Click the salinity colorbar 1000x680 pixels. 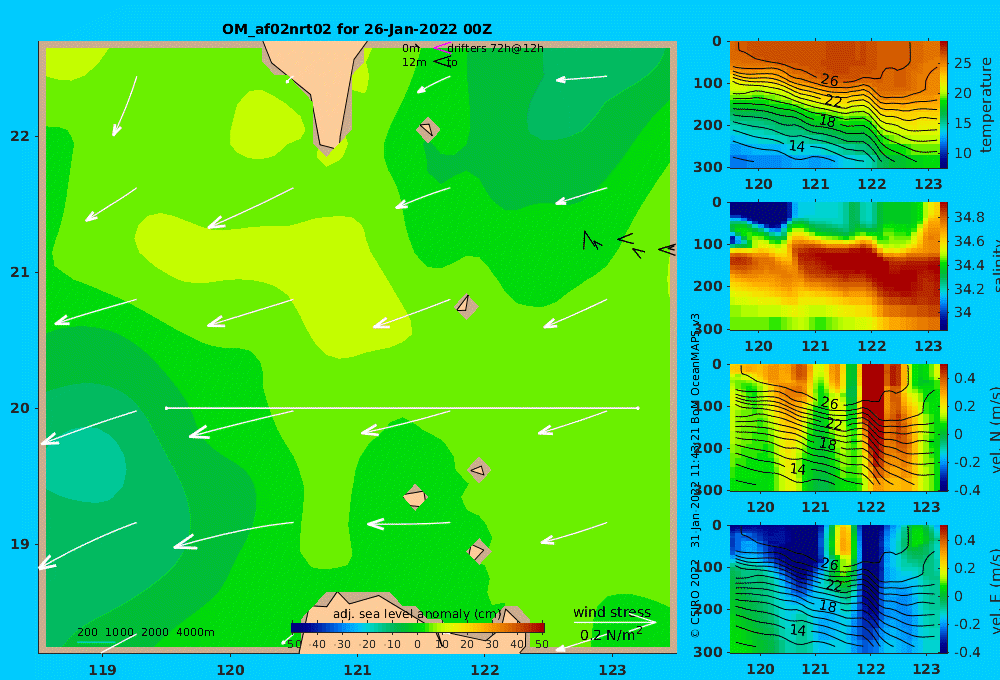944,266
